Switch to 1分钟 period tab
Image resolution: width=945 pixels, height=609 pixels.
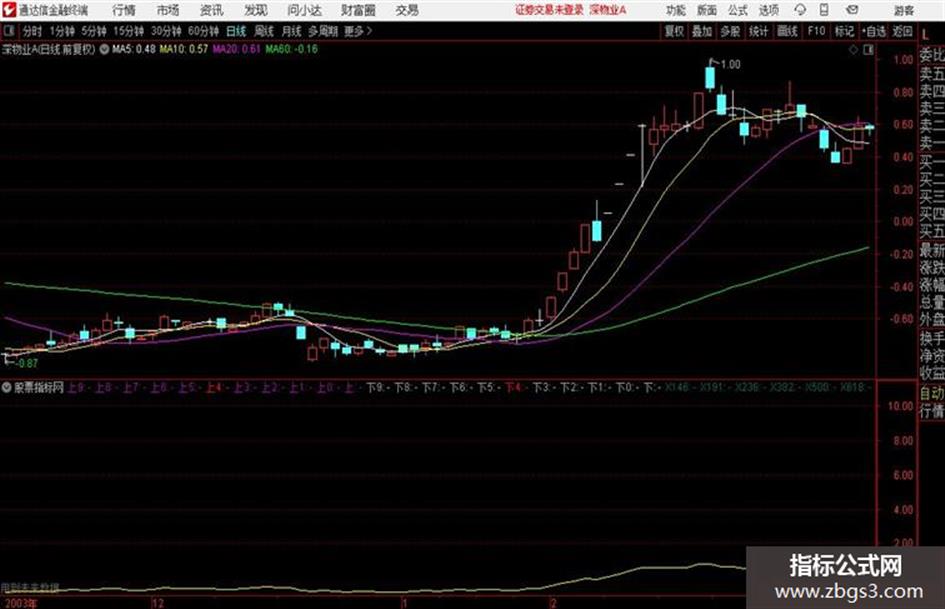click(61, 31)
